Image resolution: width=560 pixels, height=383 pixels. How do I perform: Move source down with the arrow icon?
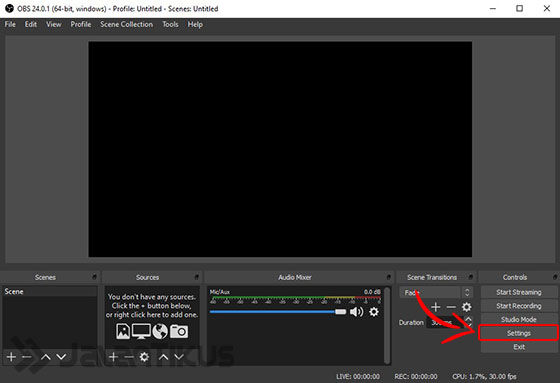pyautogui.click(x=179, y=357)
